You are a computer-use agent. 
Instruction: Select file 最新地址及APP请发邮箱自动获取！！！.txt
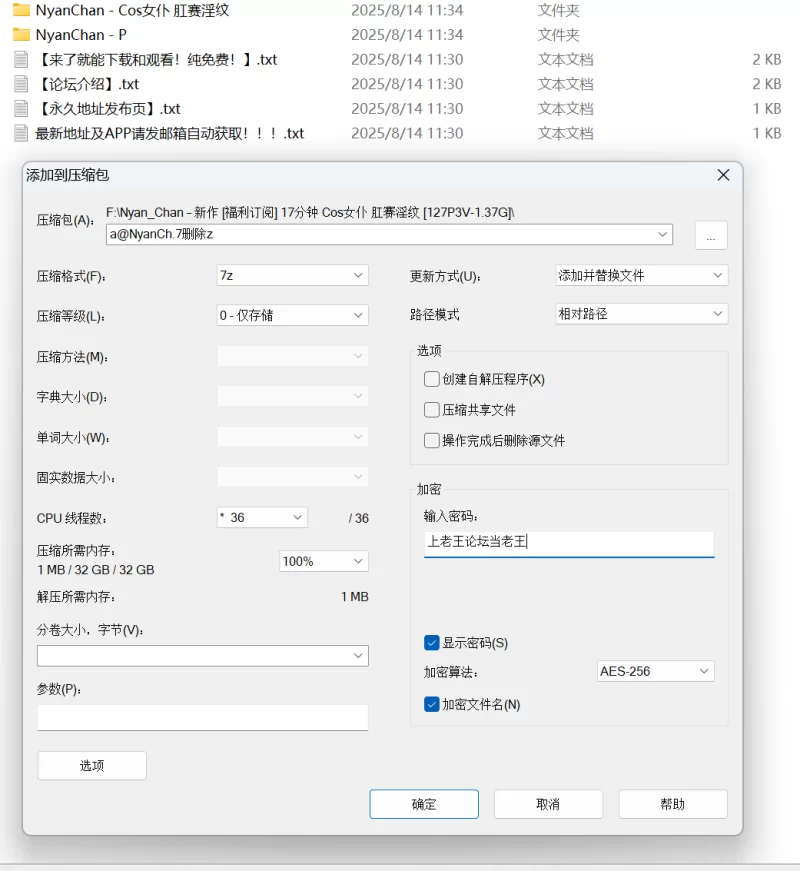pyautogui.click(x=169, y=133)
